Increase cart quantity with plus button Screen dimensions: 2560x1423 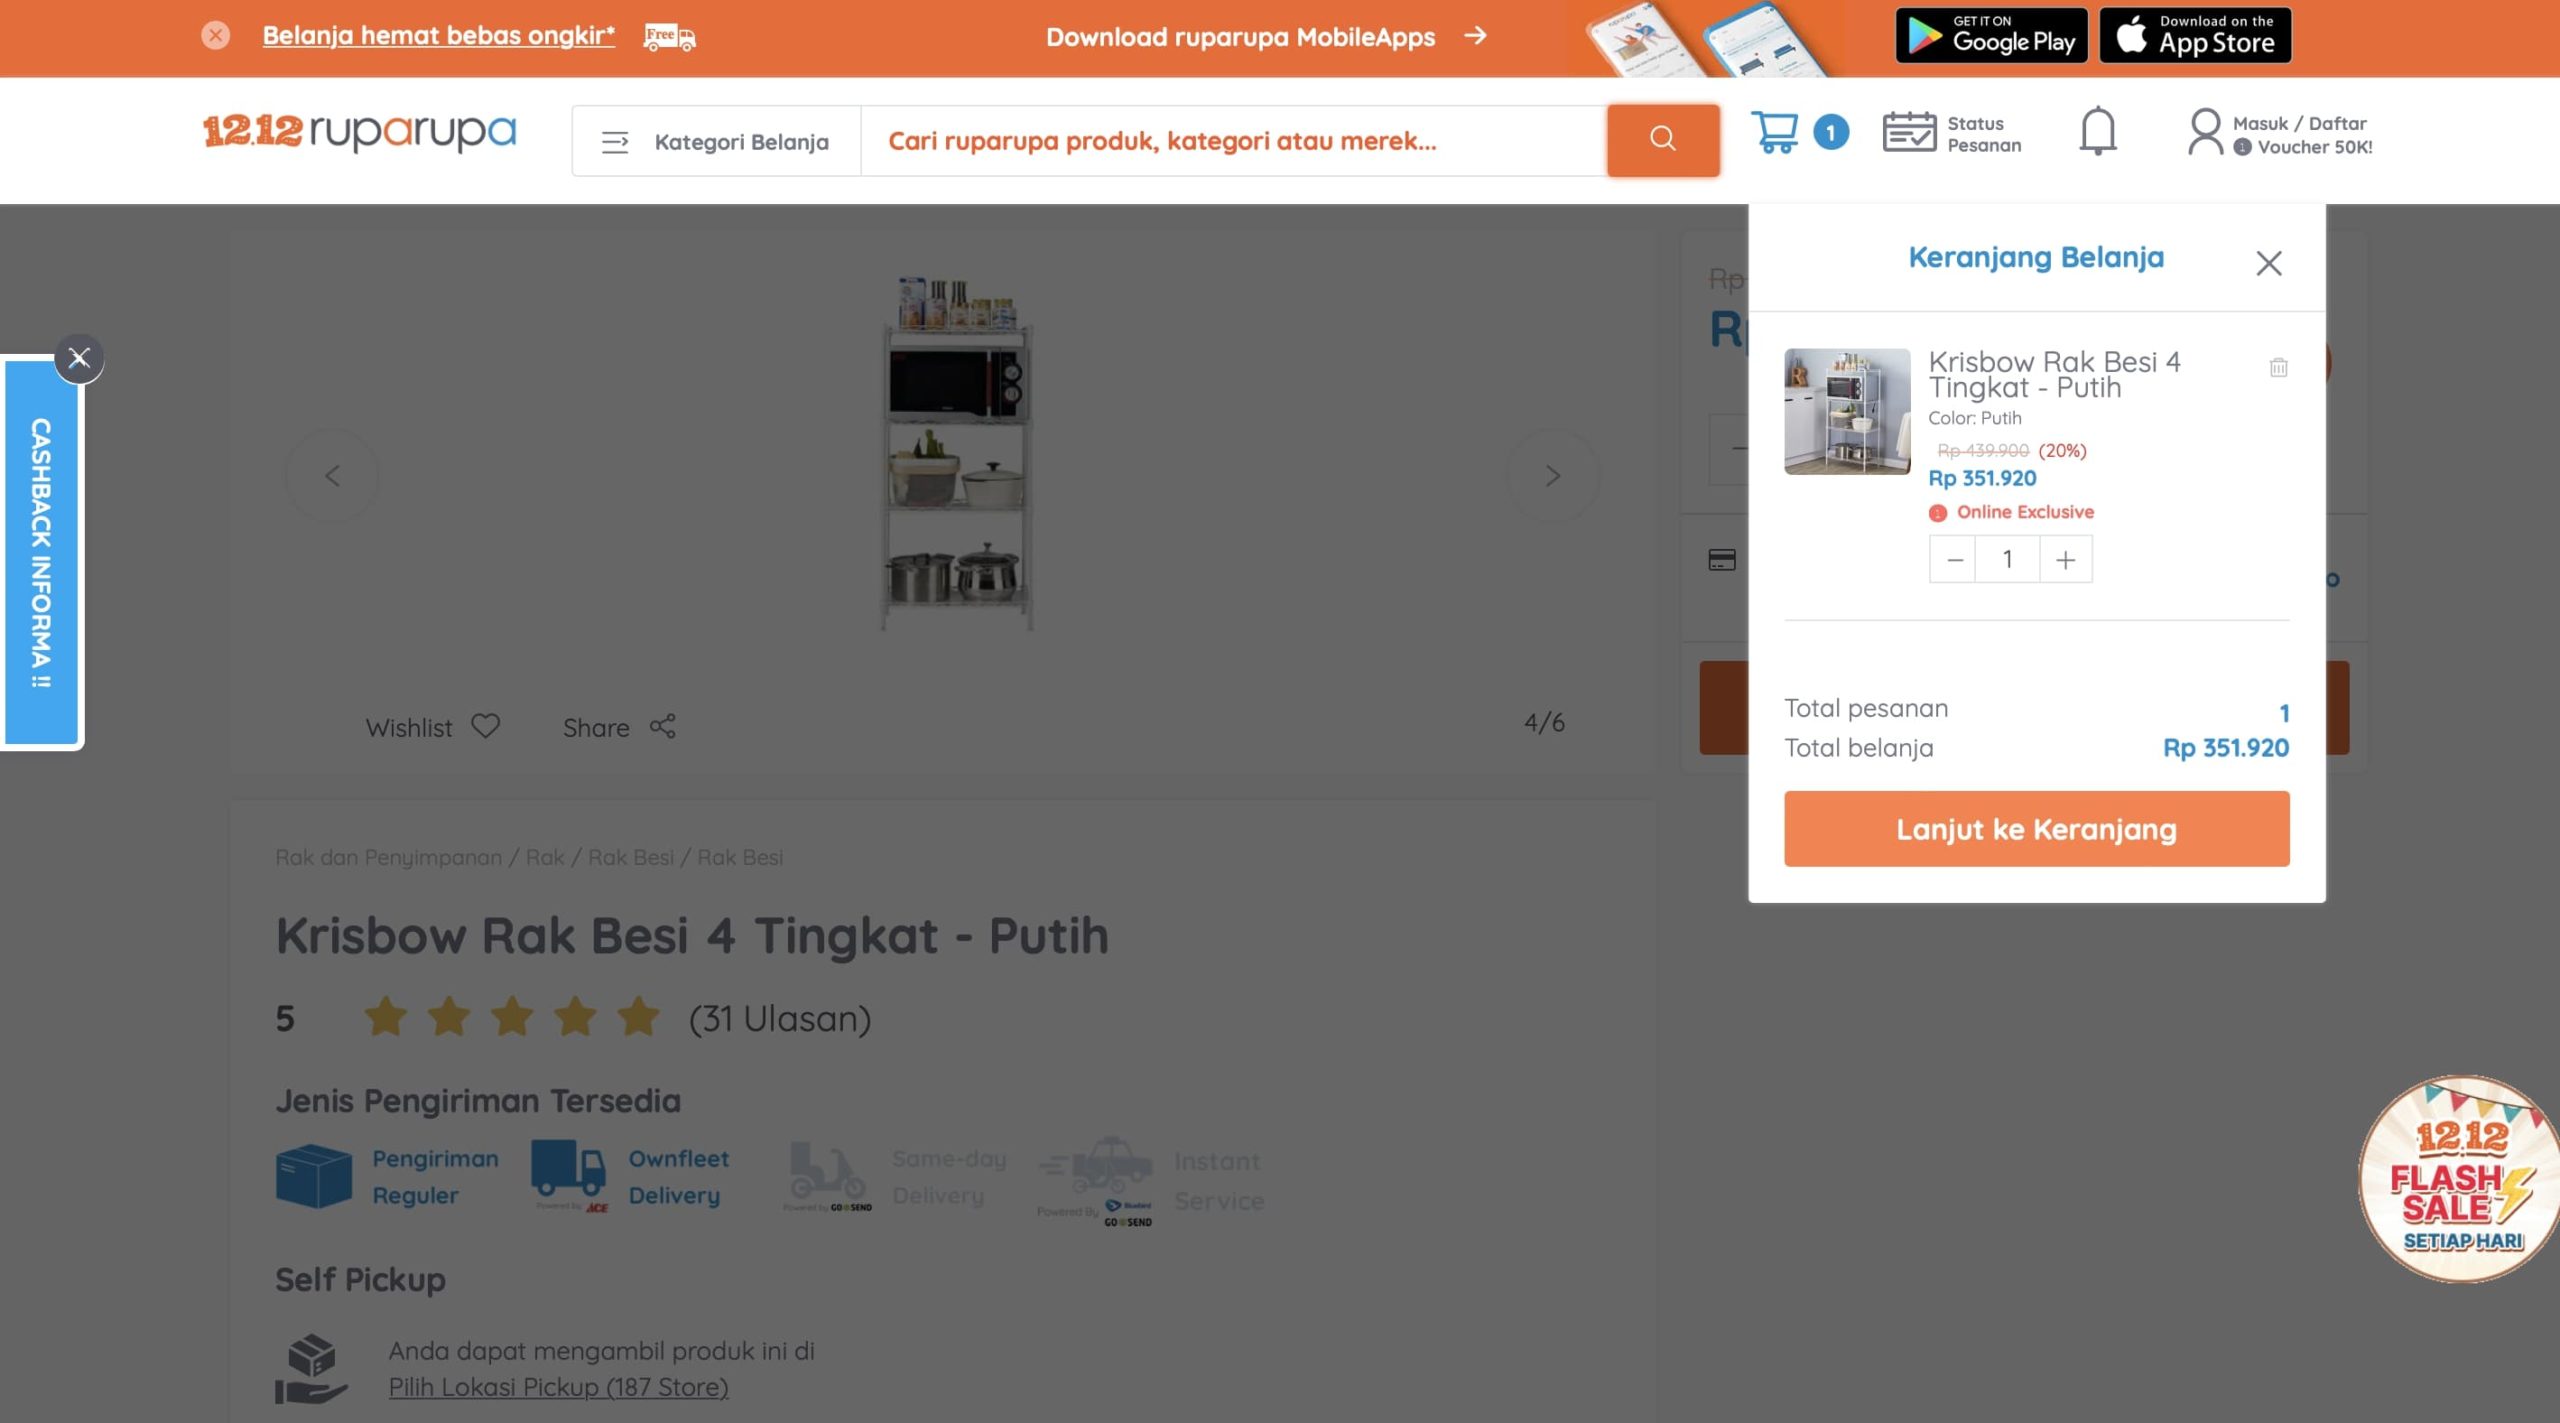(2065, 560)
